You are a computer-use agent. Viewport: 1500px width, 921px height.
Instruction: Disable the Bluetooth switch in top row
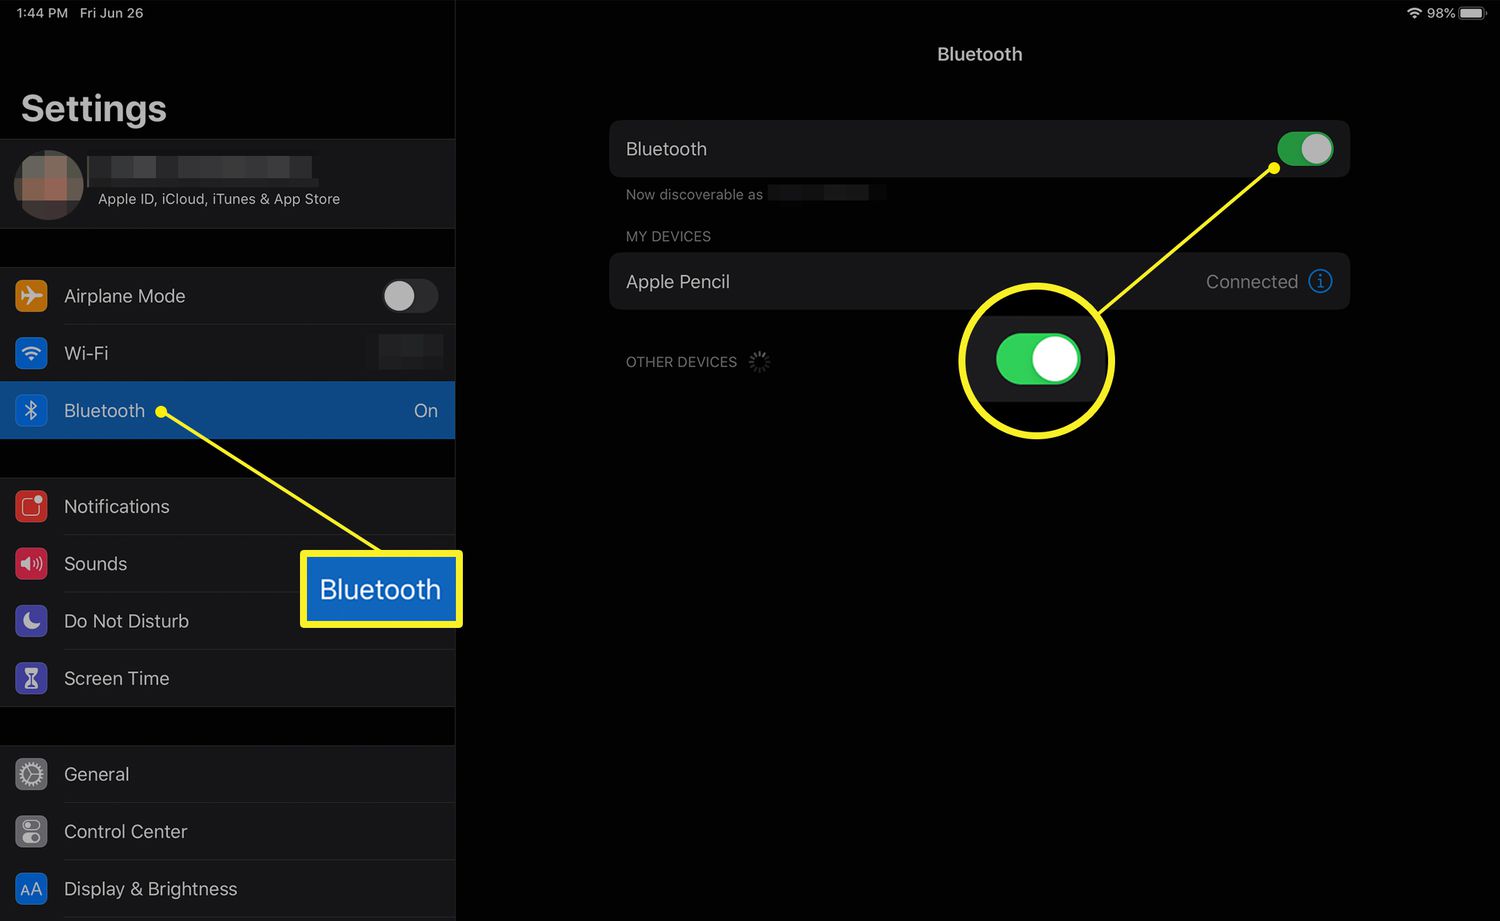1304,149
